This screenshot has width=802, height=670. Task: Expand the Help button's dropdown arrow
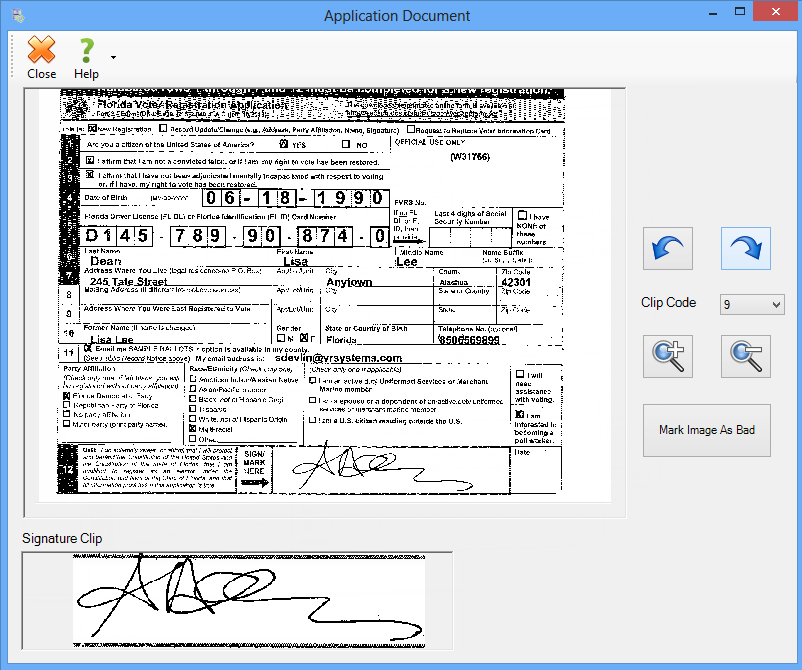pos(113,57)
